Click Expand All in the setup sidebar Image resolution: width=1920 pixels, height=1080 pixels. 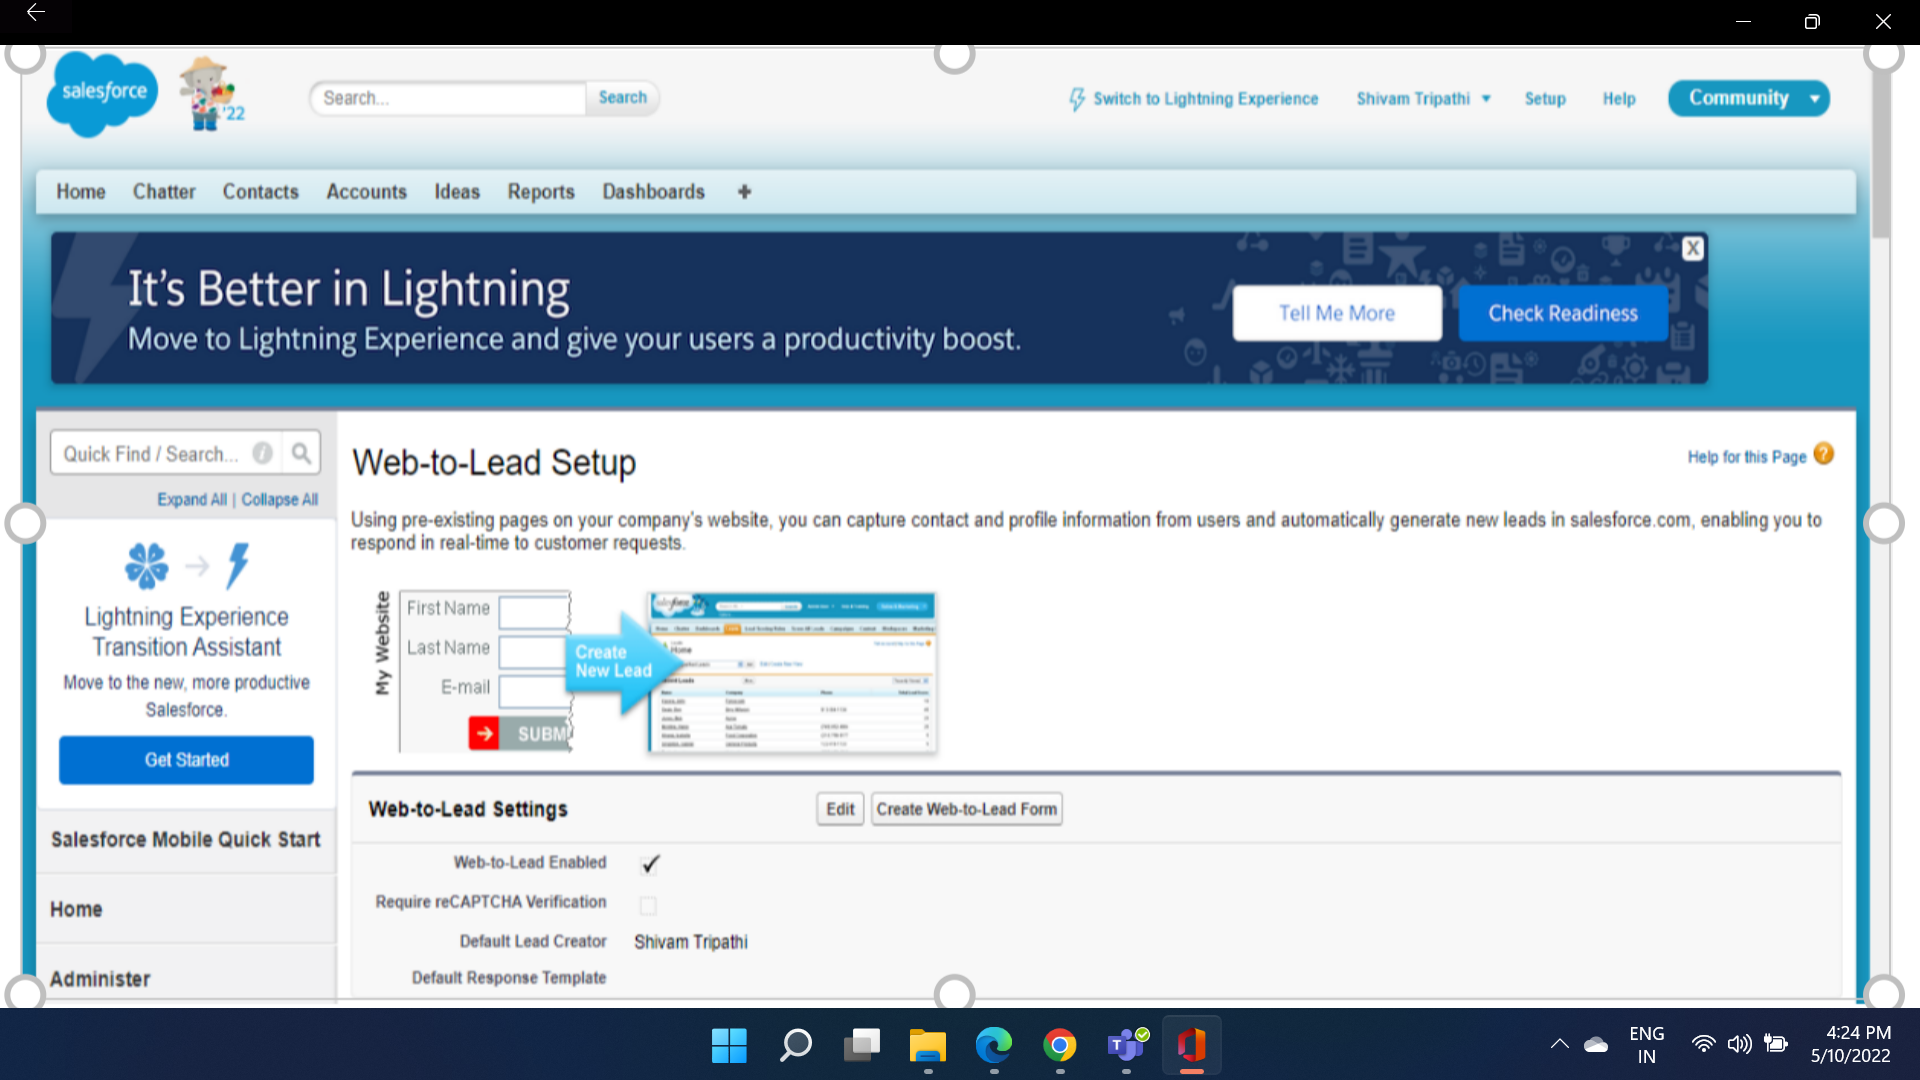point(191,500)
